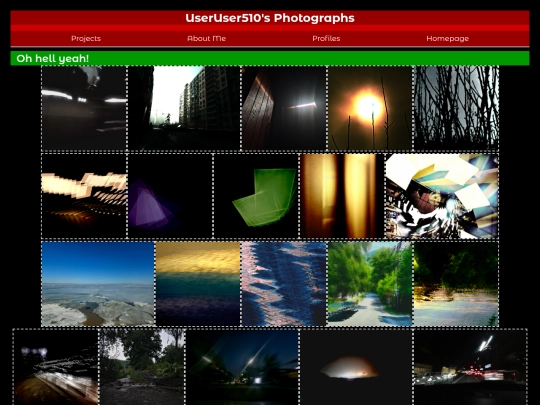Click the green Oh hell yeah! banner

270,58
